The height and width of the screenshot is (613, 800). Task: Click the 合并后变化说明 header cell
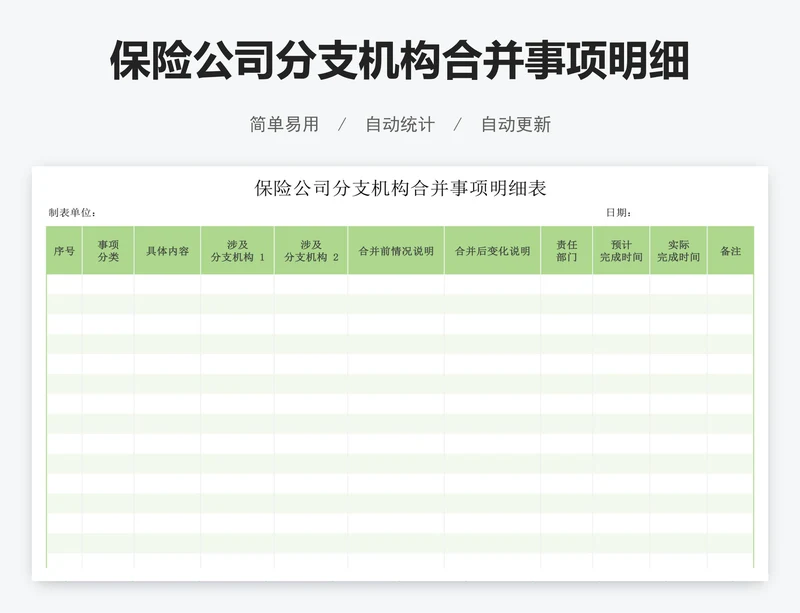[492, 251]
